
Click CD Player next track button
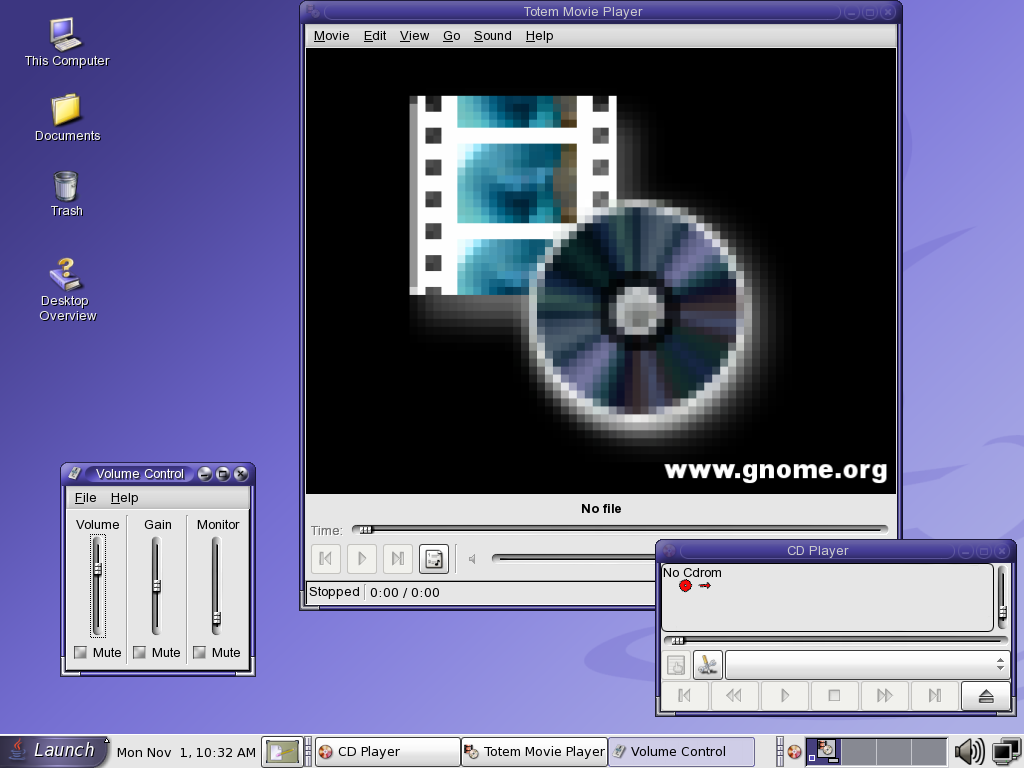click(935, 696)
